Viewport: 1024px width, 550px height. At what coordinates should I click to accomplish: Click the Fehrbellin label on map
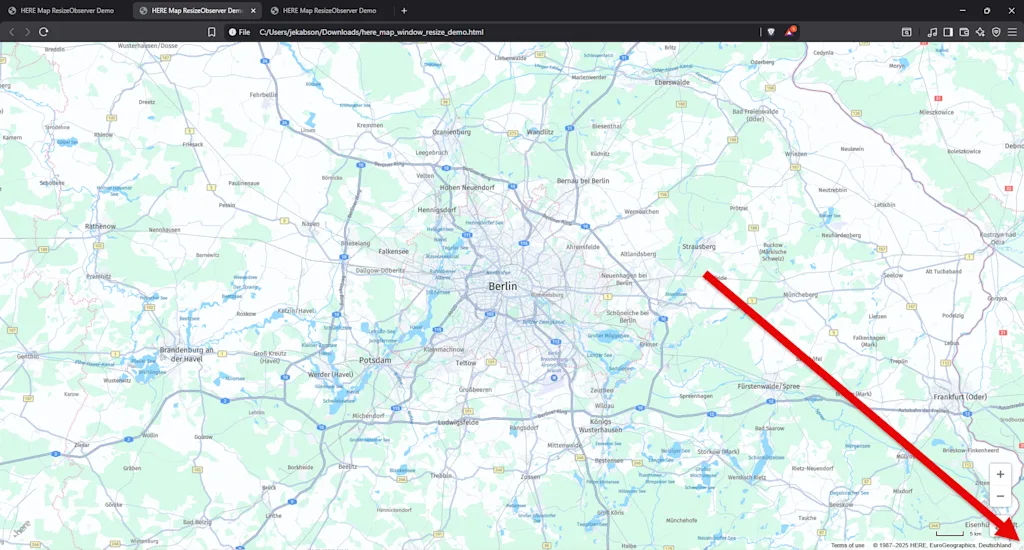(263, 95)
